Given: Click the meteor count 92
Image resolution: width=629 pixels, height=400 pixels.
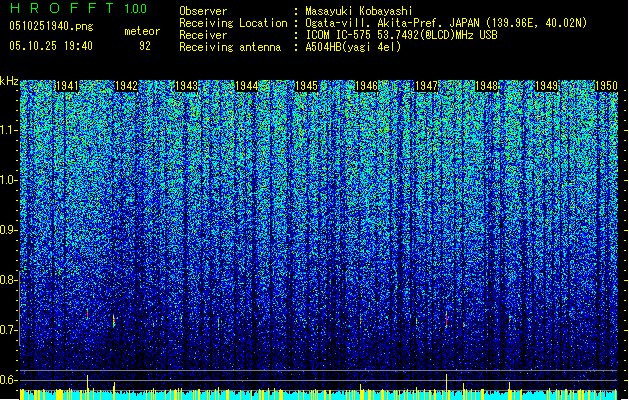Looking at the screenshot, I should [145, 46].
